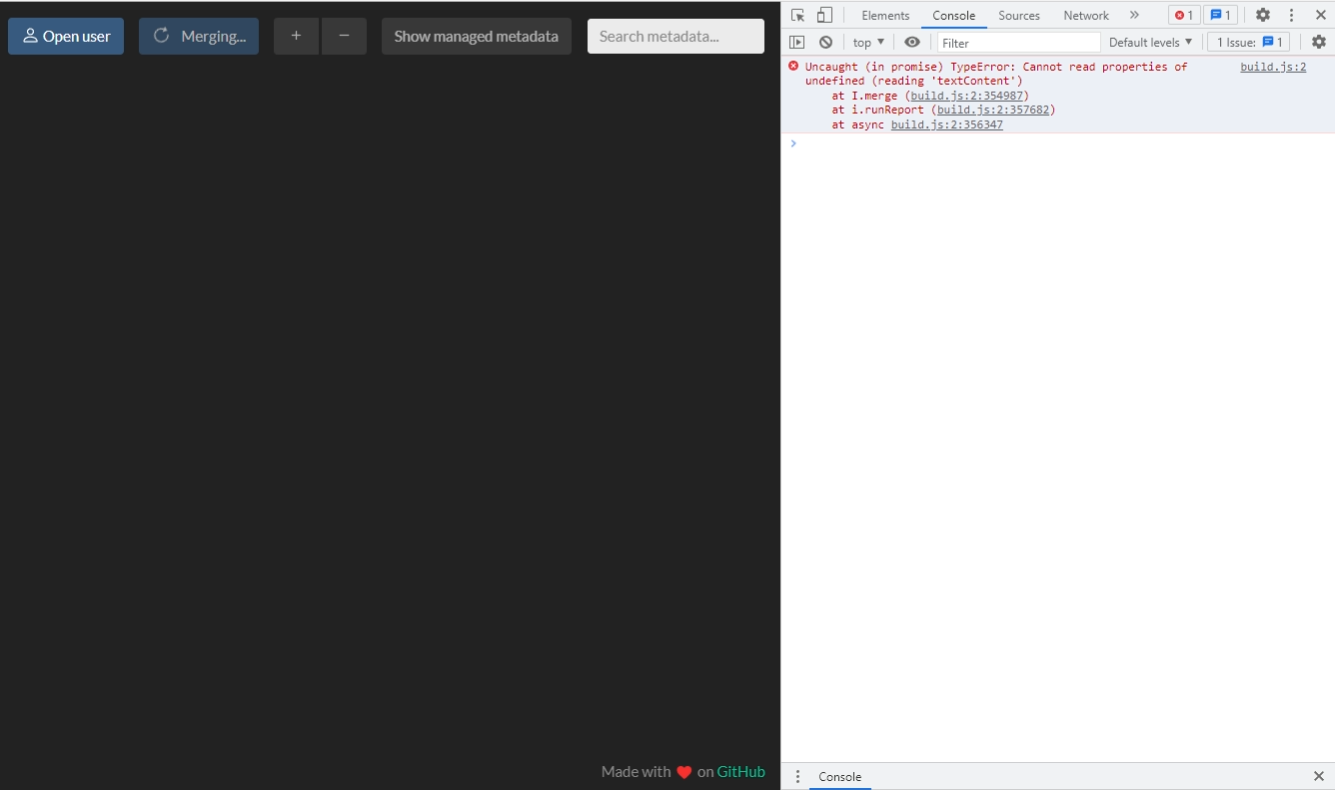Open the top frame context dropdown
1335x790 pixels.
[866, 41]
